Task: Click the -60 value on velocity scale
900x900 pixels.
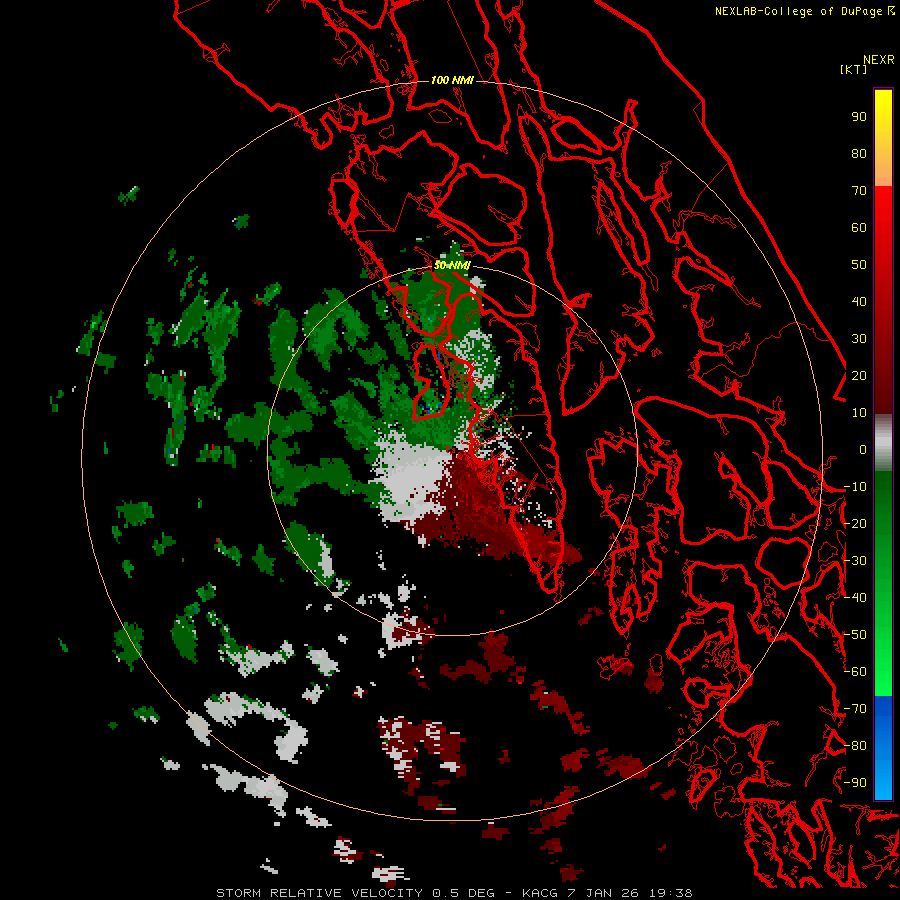Action: point(855,672)
